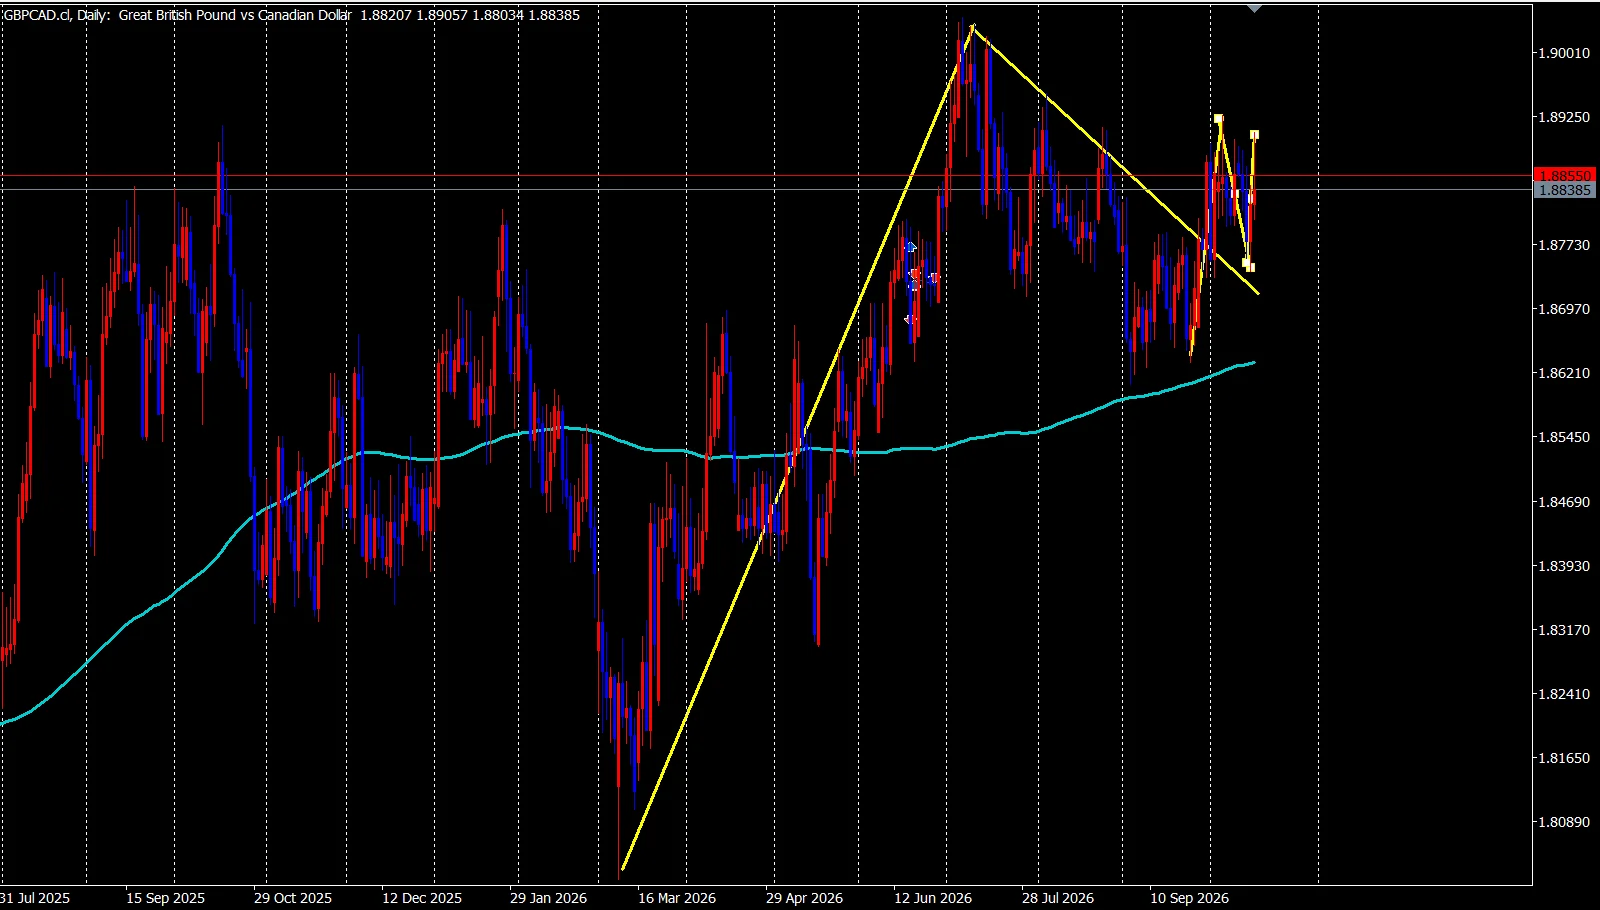The image size is (1600, 910).
Task: Click the 1.83170 price scale label
Action: [1563, 630]
